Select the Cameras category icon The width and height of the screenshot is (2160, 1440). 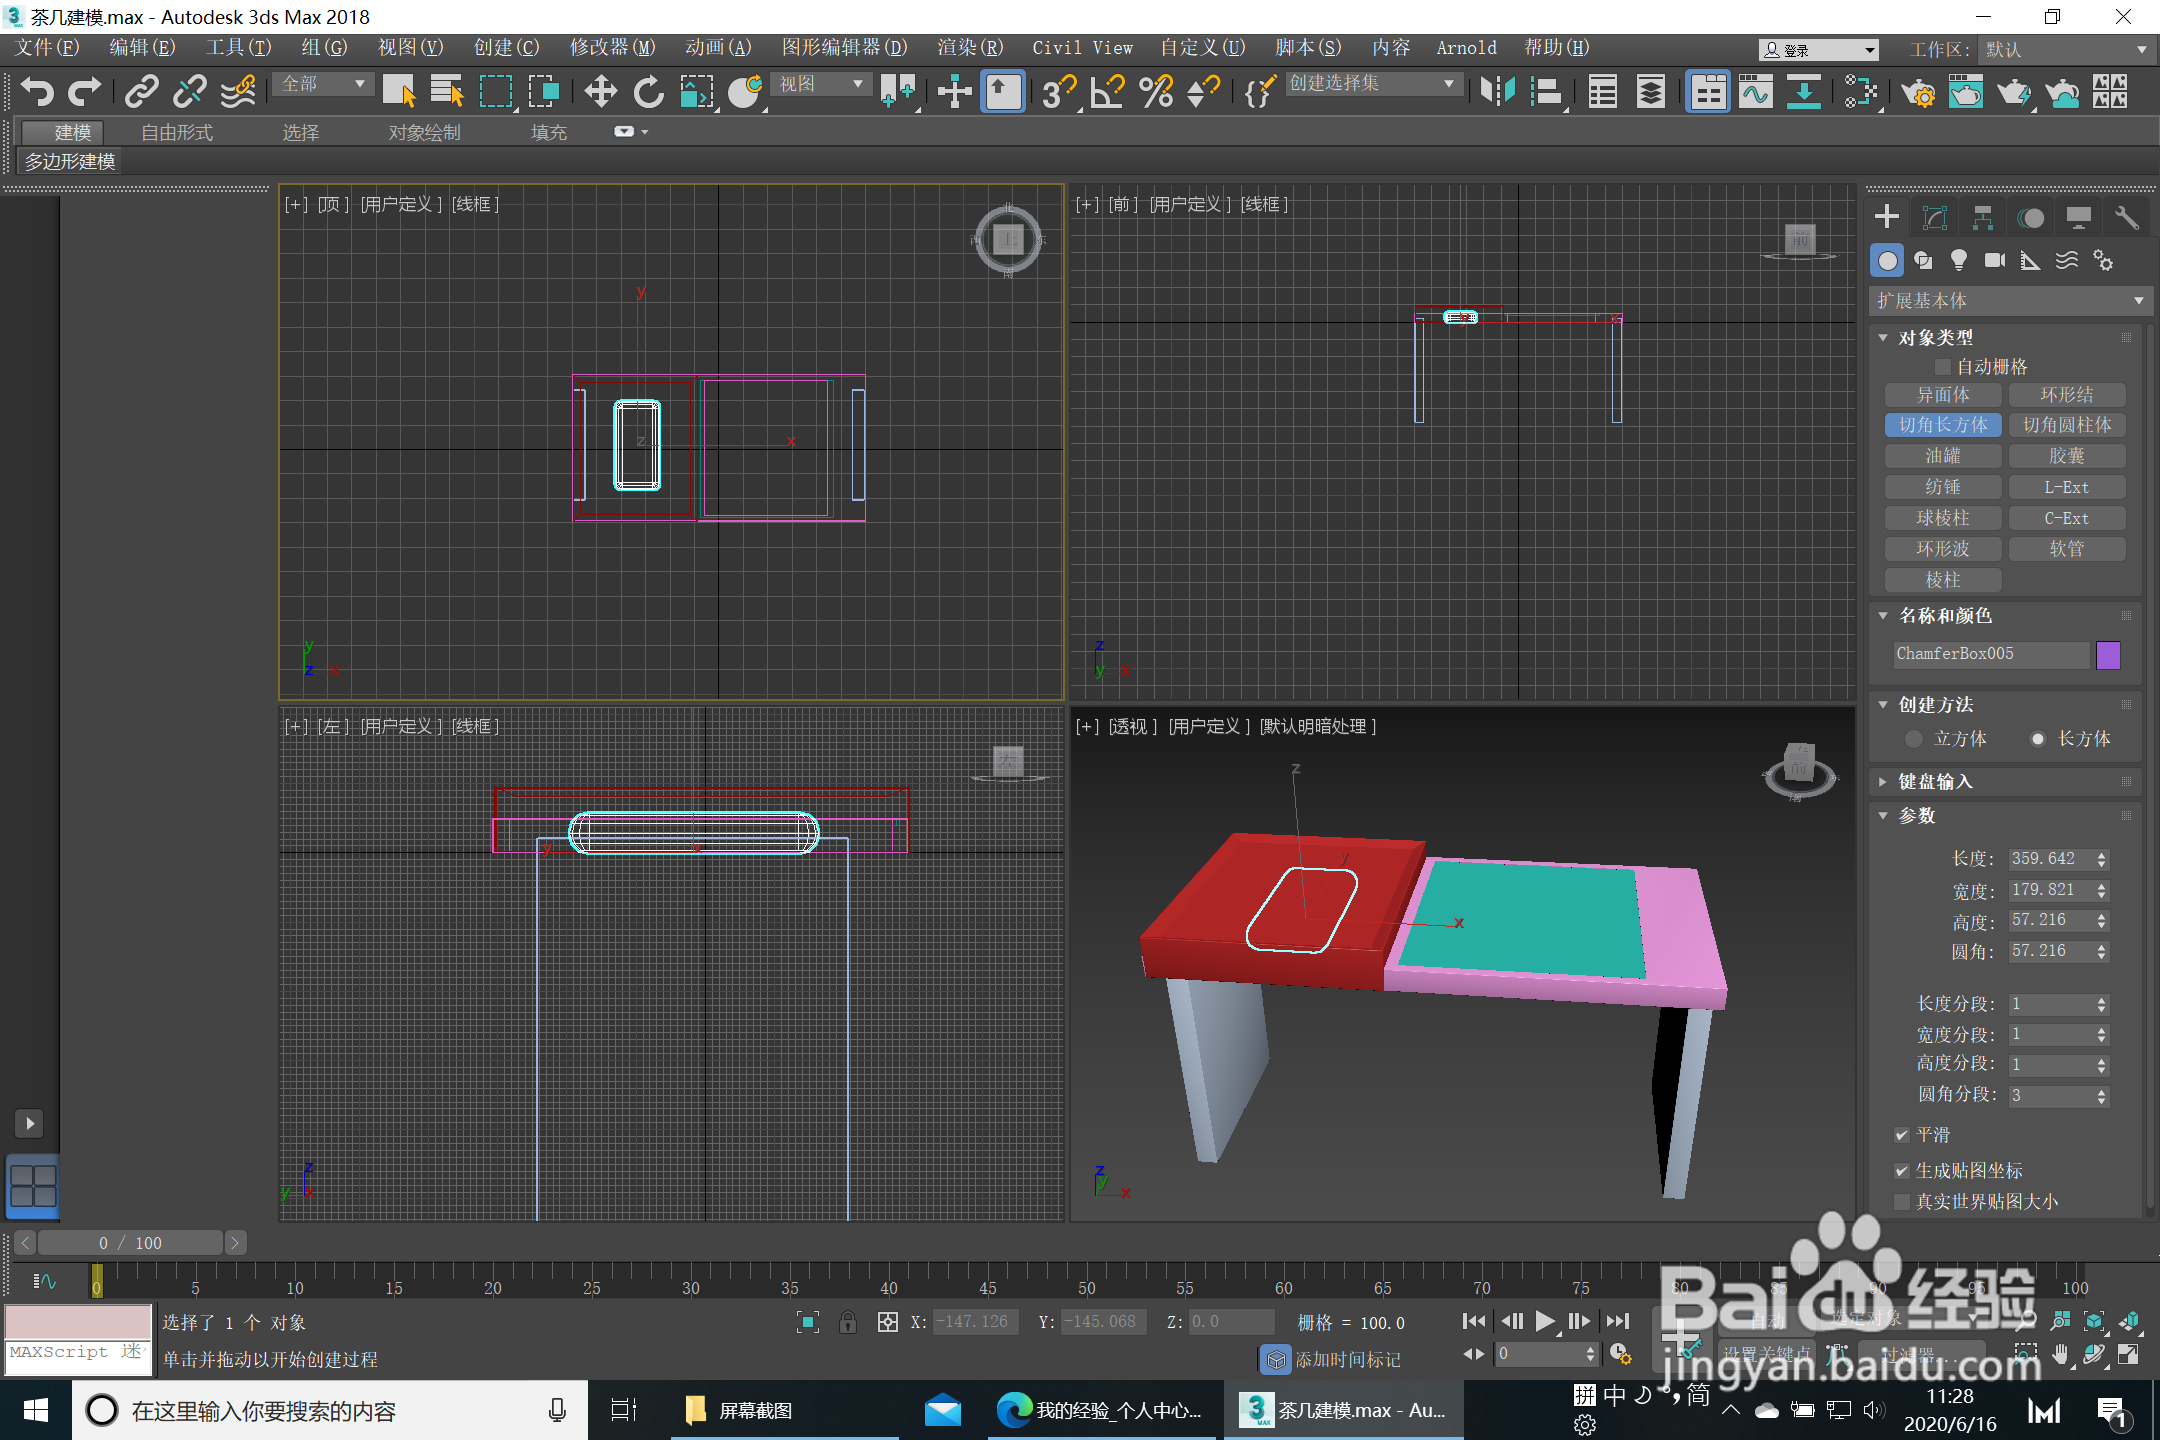click(1995, 260)
